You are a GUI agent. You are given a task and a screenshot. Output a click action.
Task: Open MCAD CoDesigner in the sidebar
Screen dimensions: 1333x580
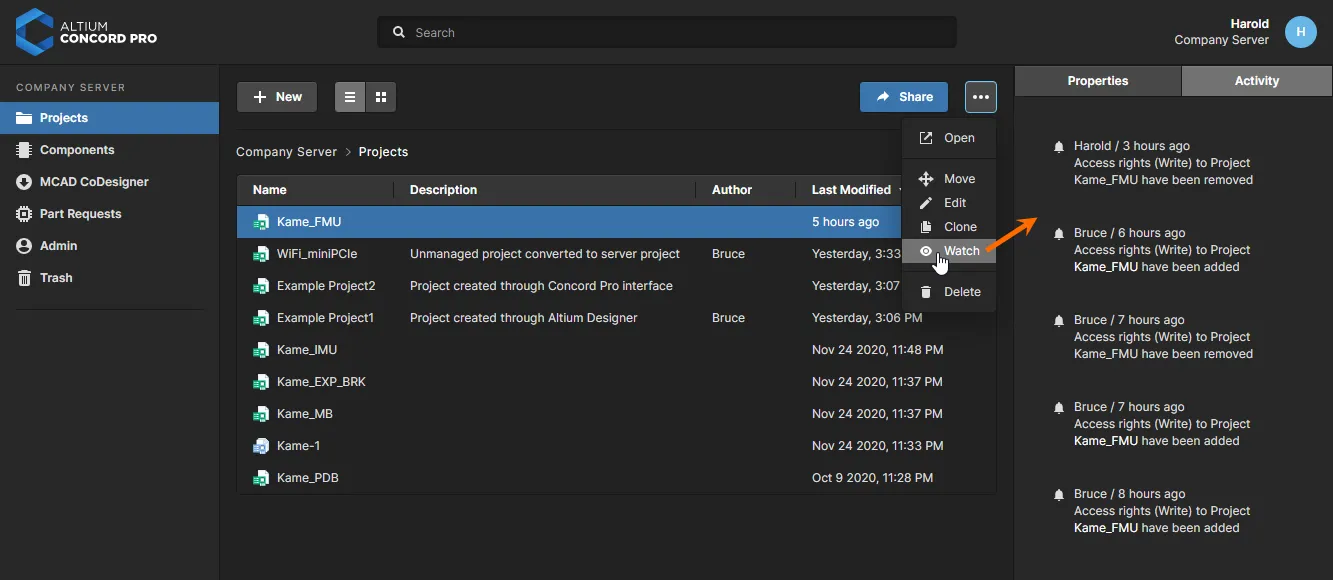(109, 182)
